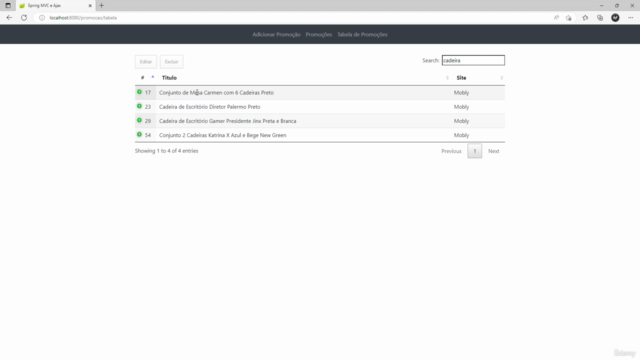640x360 pixels.
Task: Click the Excluir button
Action: [171, 62]
